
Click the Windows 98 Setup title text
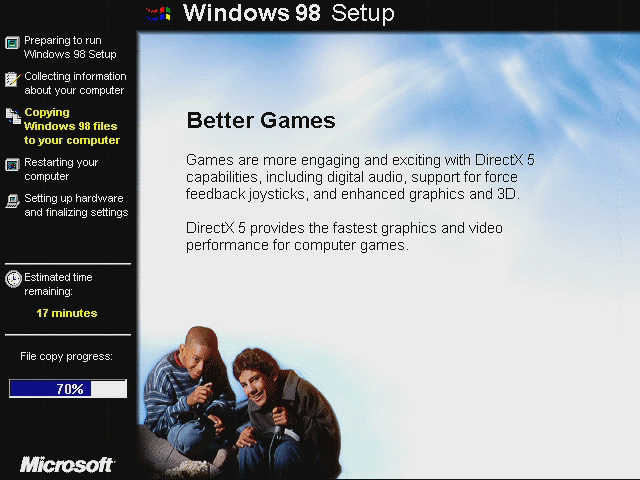pos(289,13)
